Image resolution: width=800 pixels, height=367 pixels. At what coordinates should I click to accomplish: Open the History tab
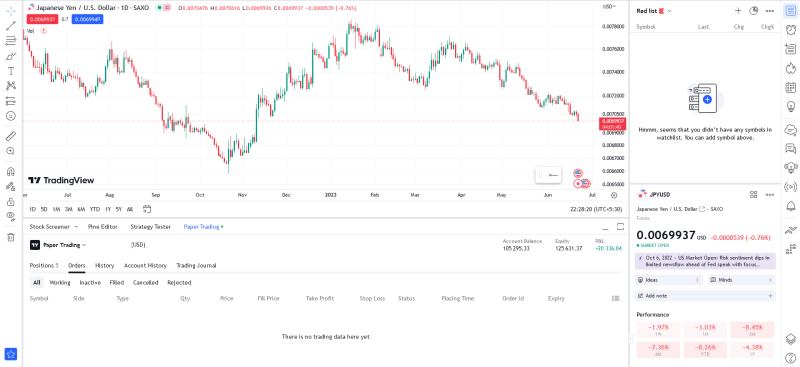click(105, 265)
